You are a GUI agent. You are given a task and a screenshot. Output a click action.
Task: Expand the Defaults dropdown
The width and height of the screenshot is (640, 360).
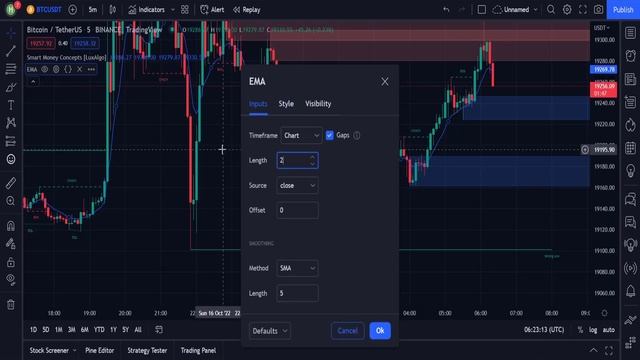270,331
